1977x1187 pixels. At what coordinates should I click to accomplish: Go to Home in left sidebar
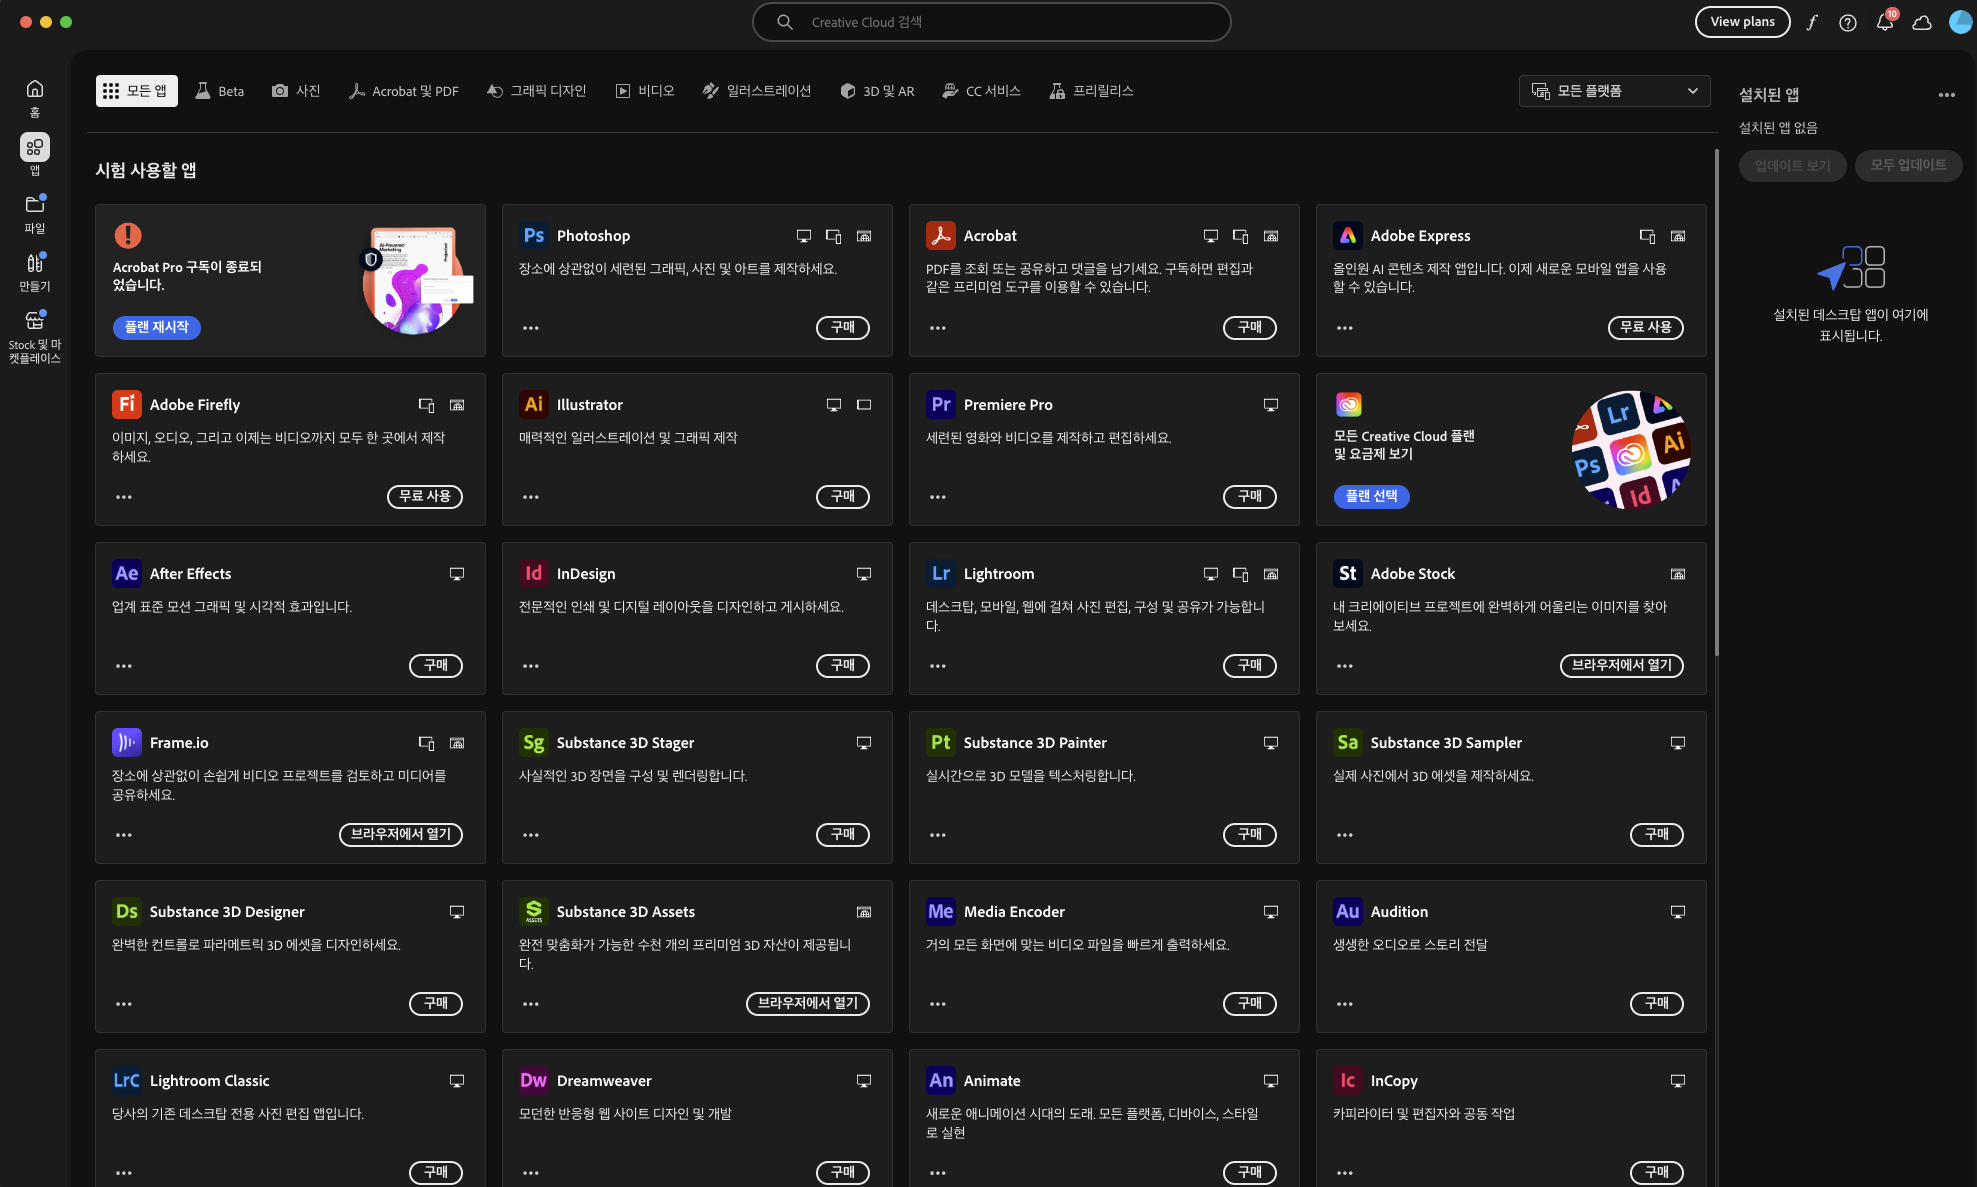(35, 97)
